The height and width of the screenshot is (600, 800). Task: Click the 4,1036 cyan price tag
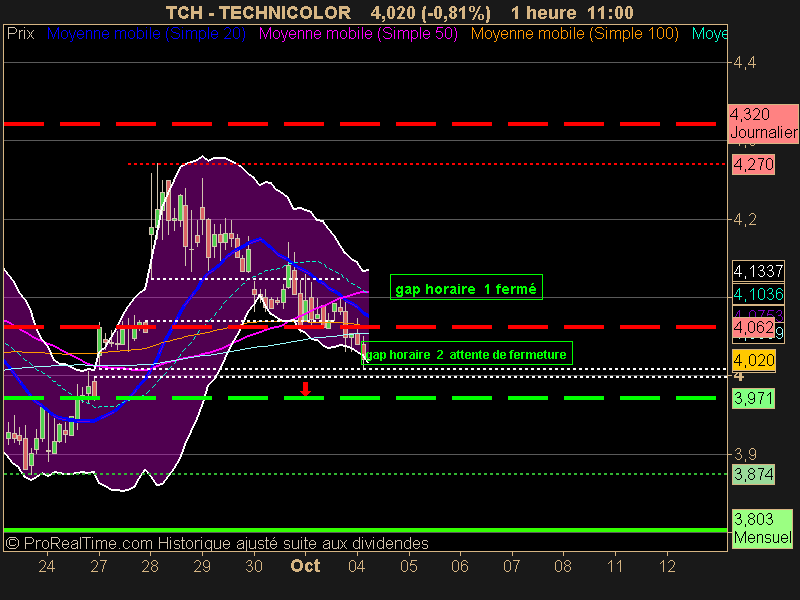click(758, 294)
